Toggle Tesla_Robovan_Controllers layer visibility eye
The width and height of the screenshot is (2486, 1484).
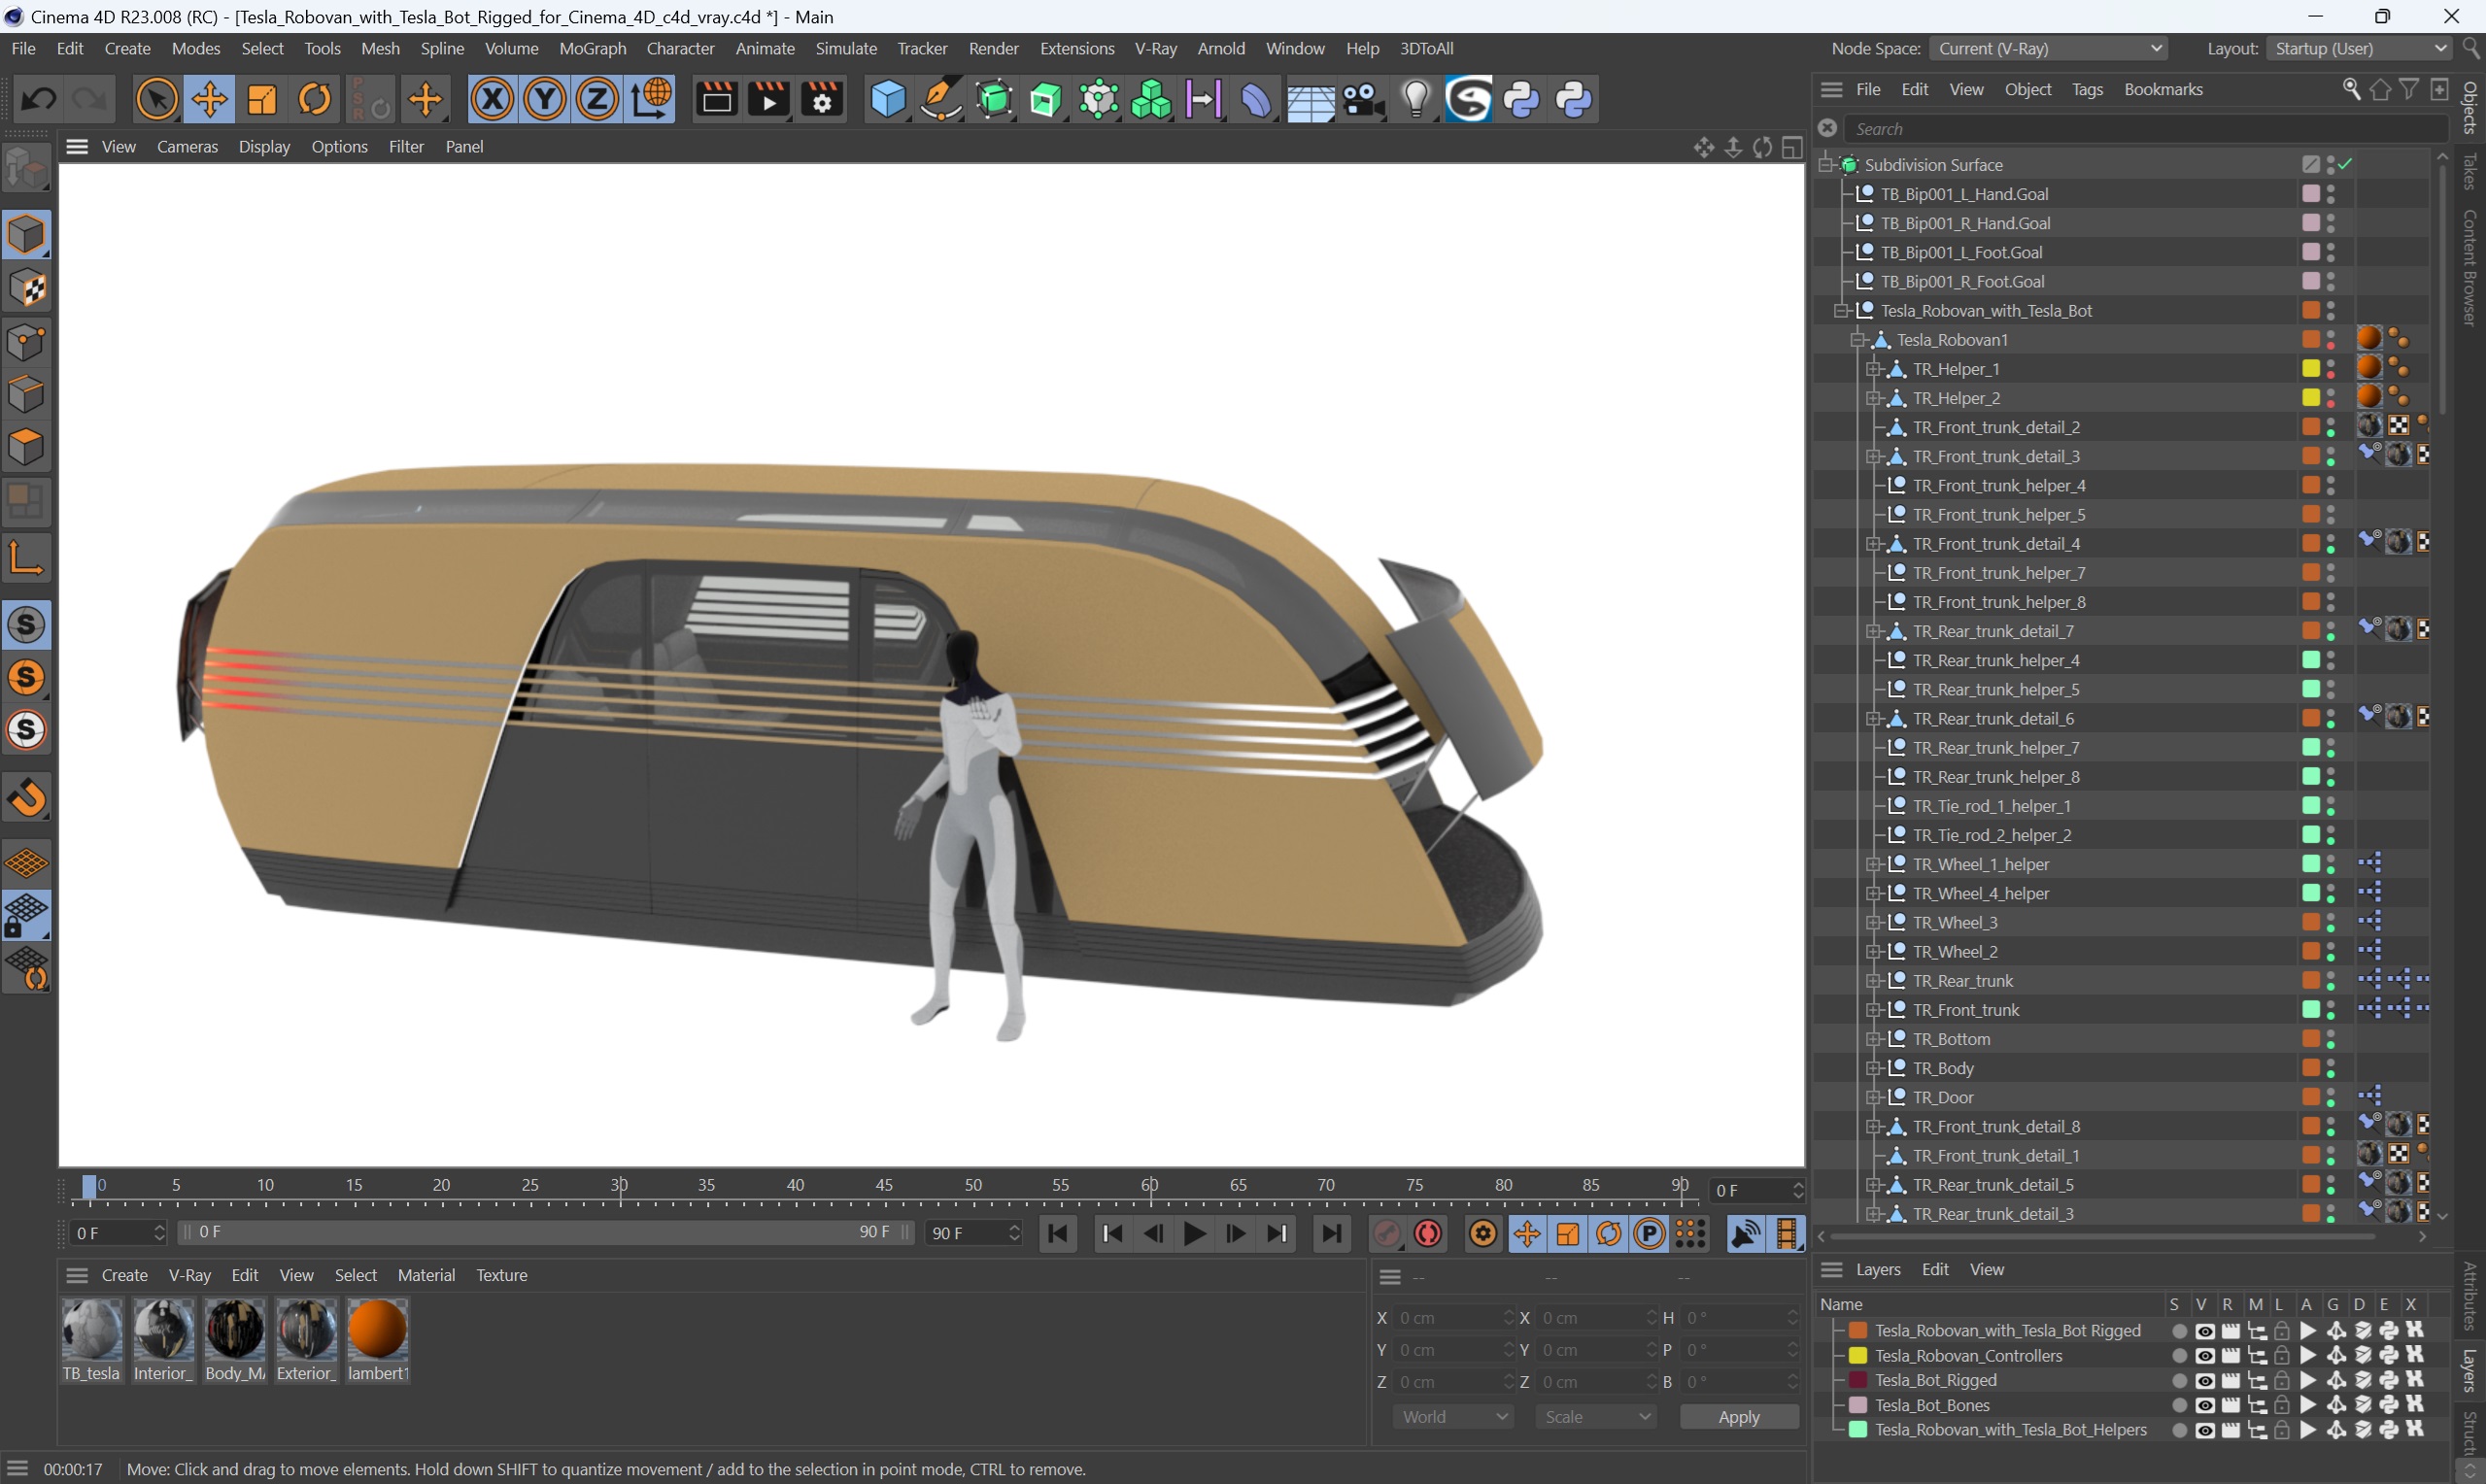pos(2205,1356)
